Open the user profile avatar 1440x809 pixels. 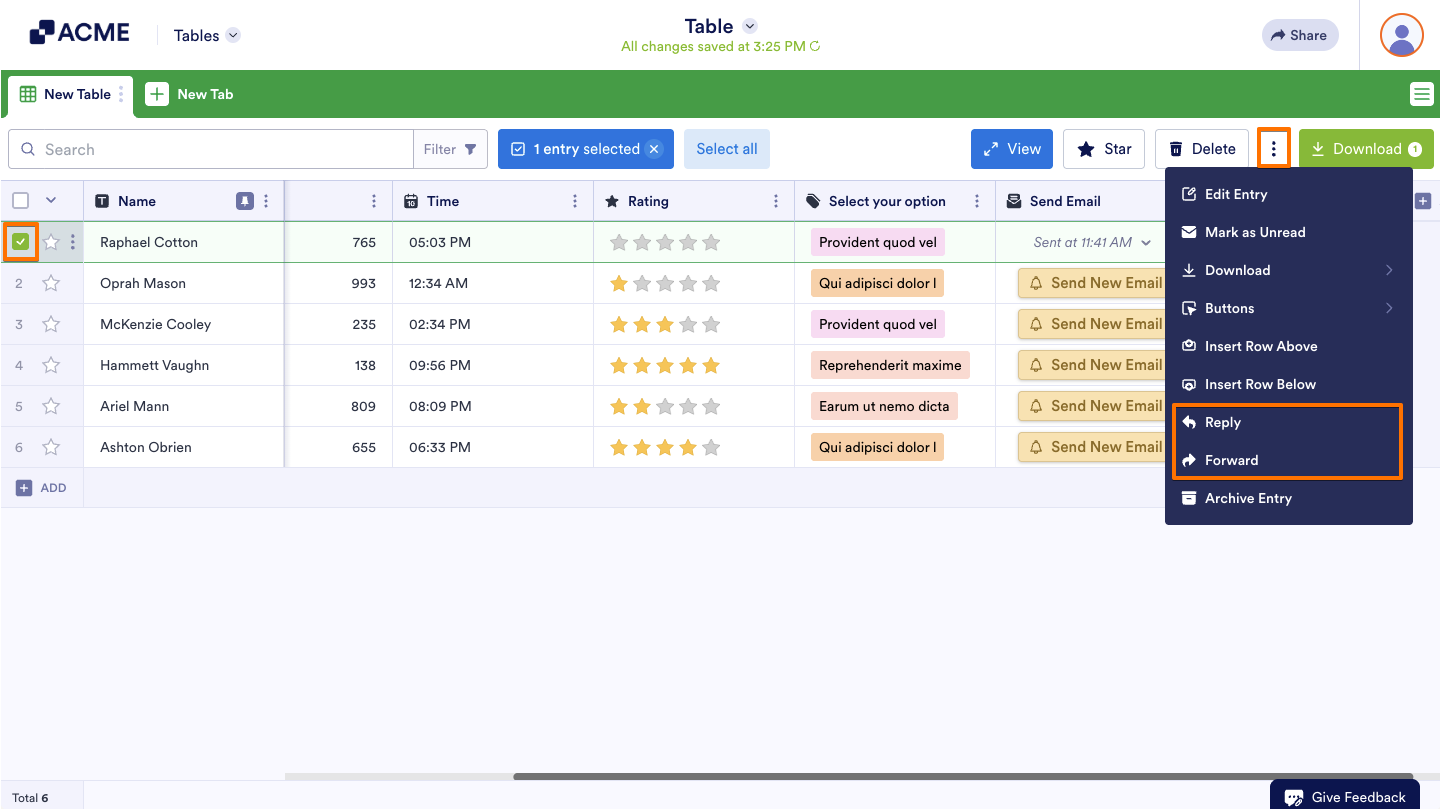click(x=1402, y=35)
